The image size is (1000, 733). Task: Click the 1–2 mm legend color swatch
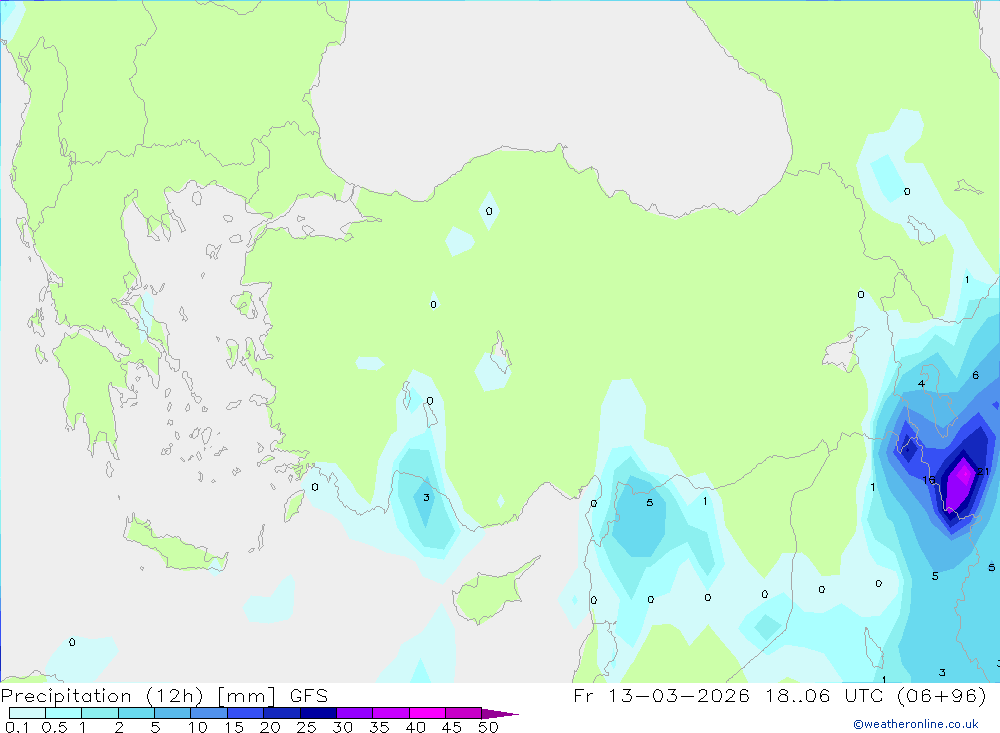point(99,713)
